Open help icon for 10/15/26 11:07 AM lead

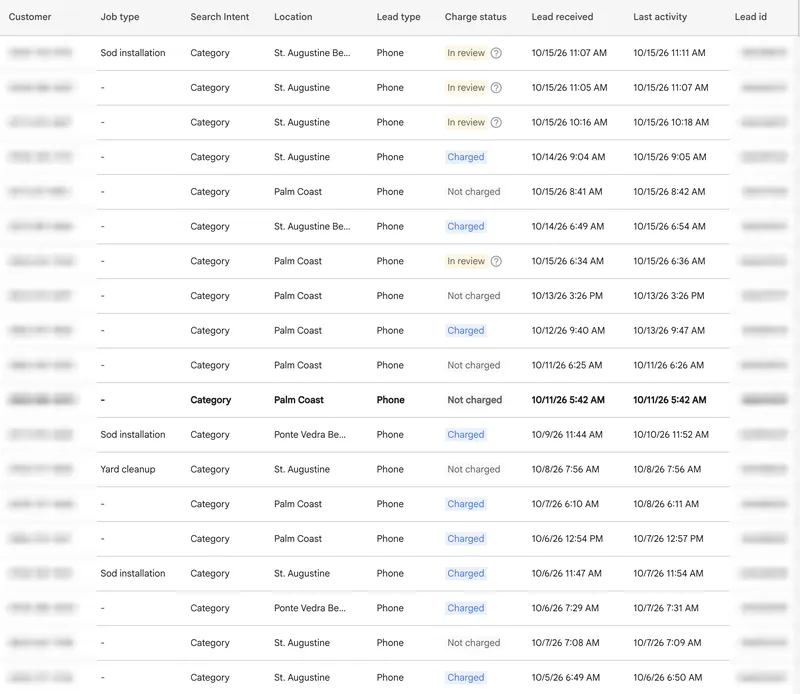[496, 53]
